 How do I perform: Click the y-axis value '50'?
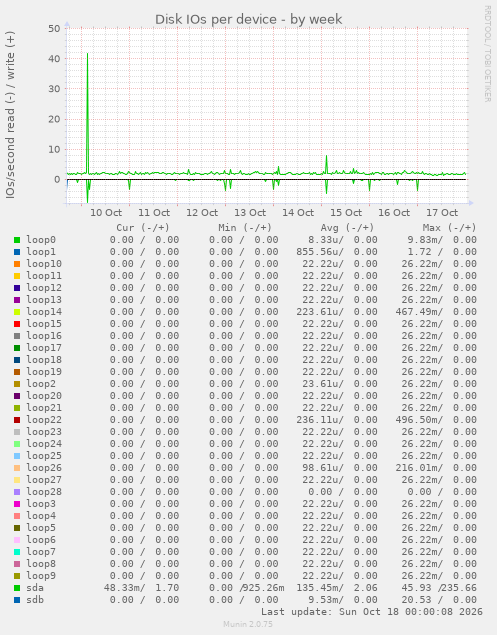click(x=54, y=29)
